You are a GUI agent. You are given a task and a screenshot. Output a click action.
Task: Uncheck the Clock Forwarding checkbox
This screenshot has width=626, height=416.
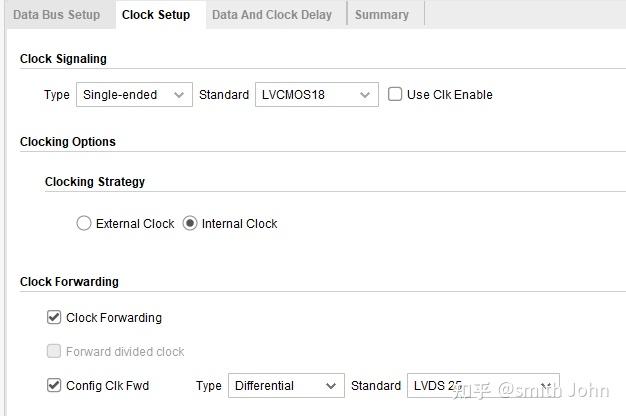pos(54,318)
